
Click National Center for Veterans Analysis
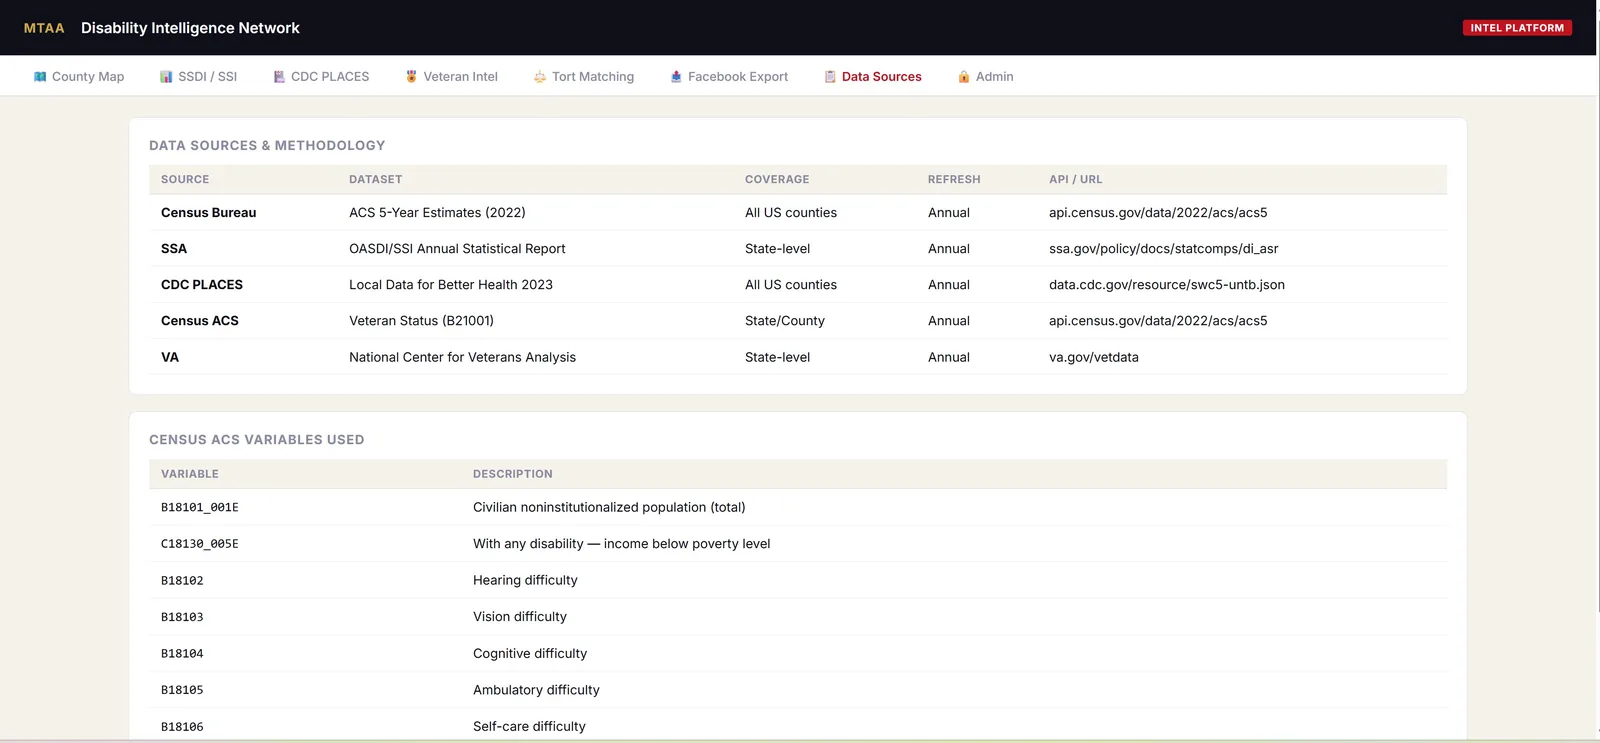pyautogui.click(x=462, y=357)
